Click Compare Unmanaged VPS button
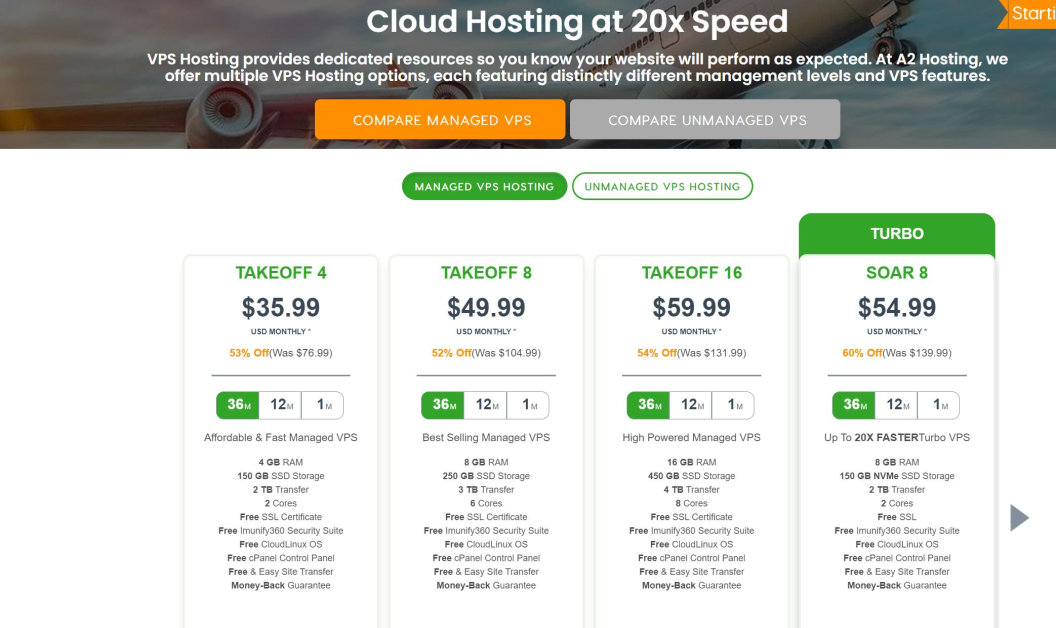The height and width of the screenshot is (628, 1056). click(705, 120)
